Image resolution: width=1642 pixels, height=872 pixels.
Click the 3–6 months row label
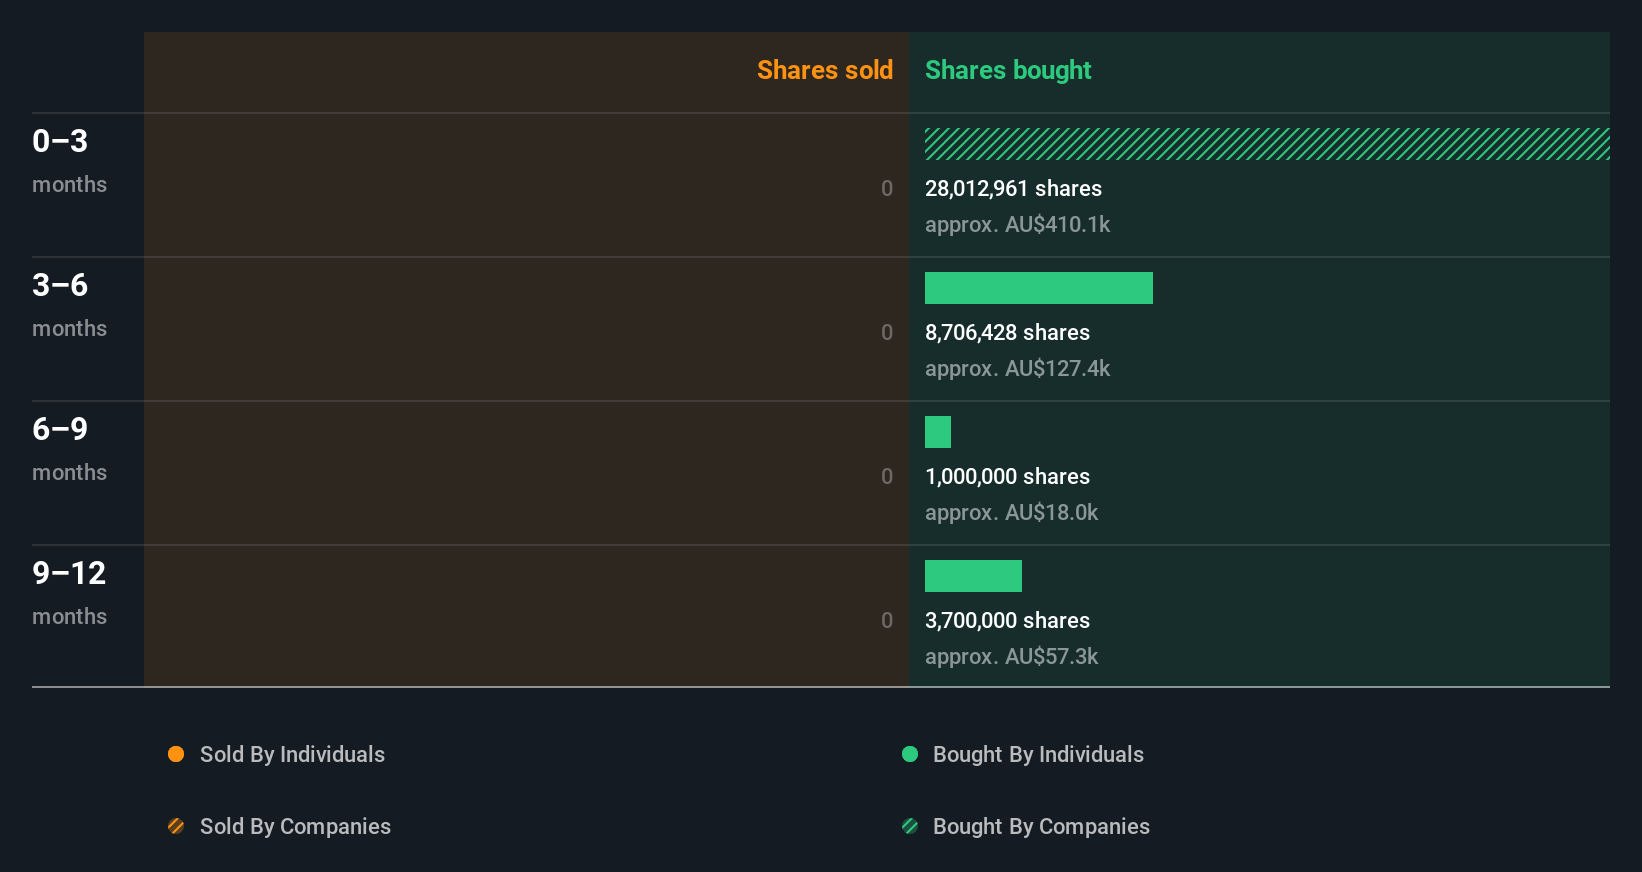(x=69, y=305)
